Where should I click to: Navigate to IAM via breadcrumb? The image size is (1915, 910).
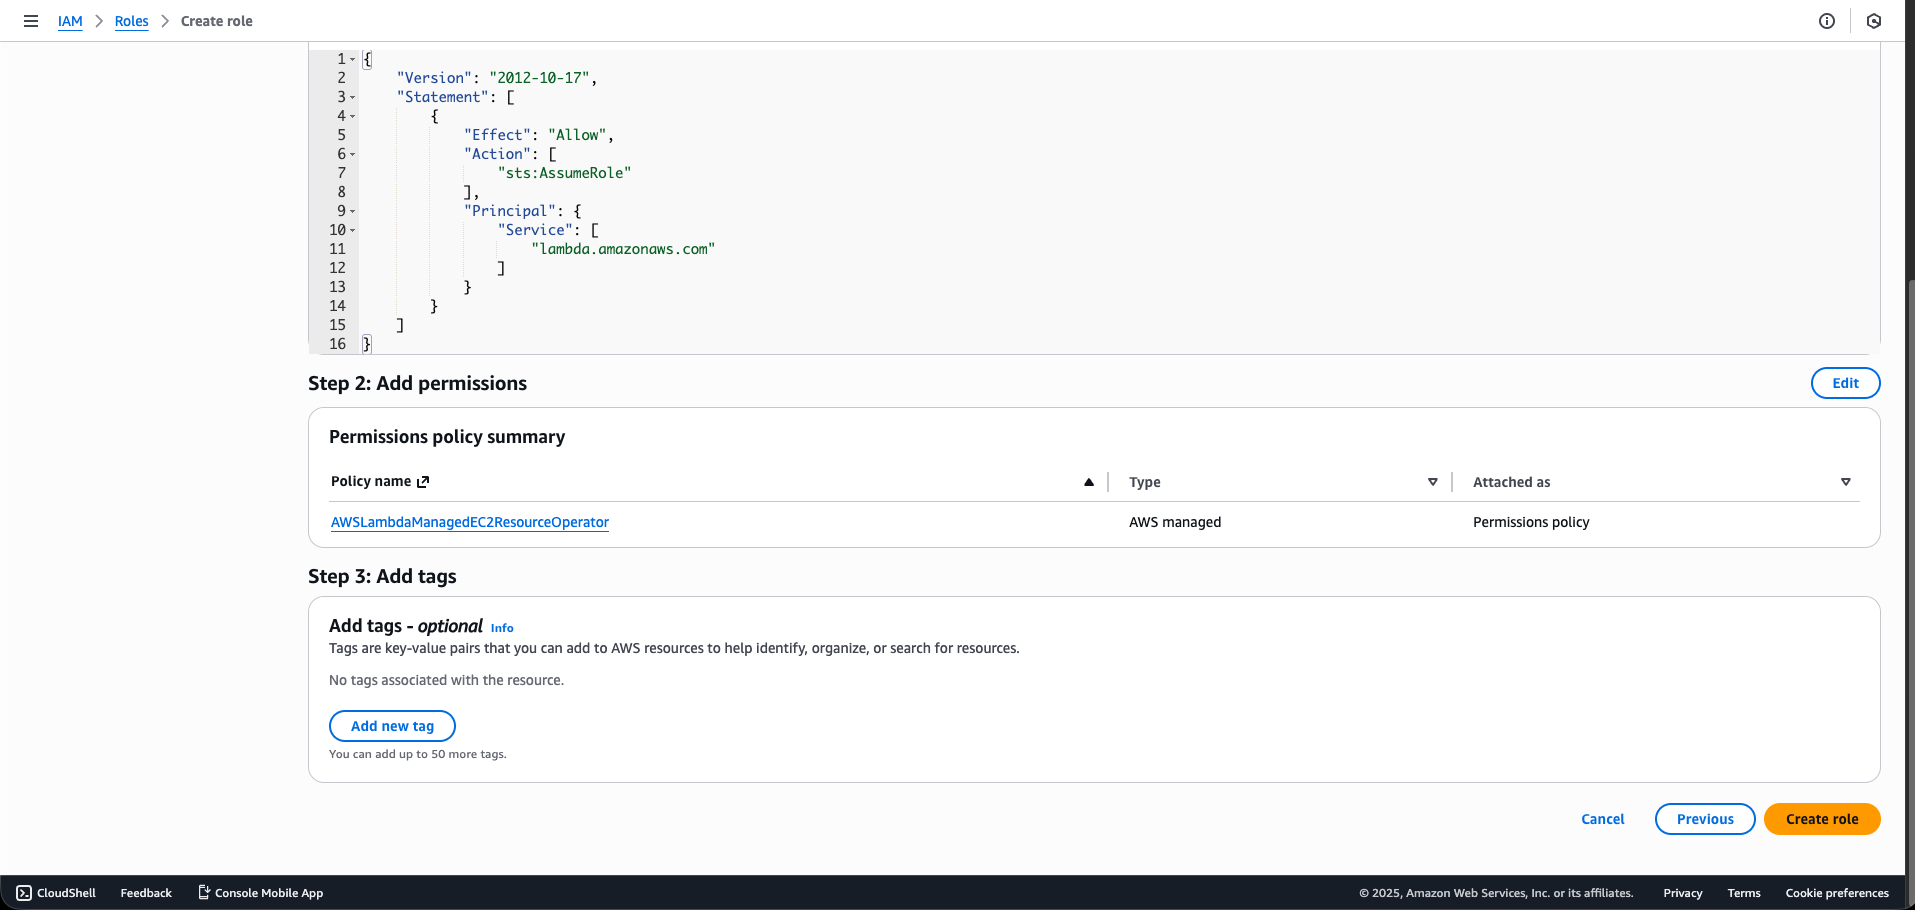click(70, 20)
